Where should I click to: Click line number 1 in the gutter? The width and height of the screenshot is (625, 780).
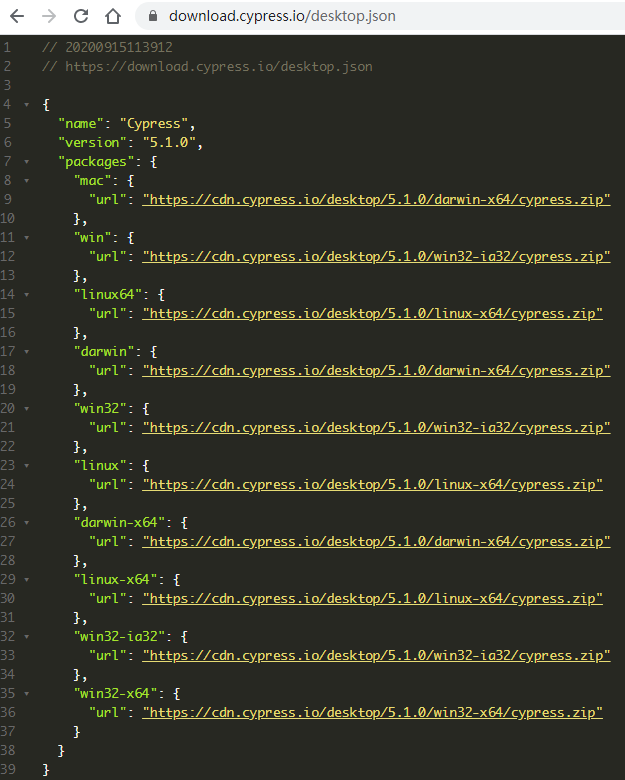7,47
